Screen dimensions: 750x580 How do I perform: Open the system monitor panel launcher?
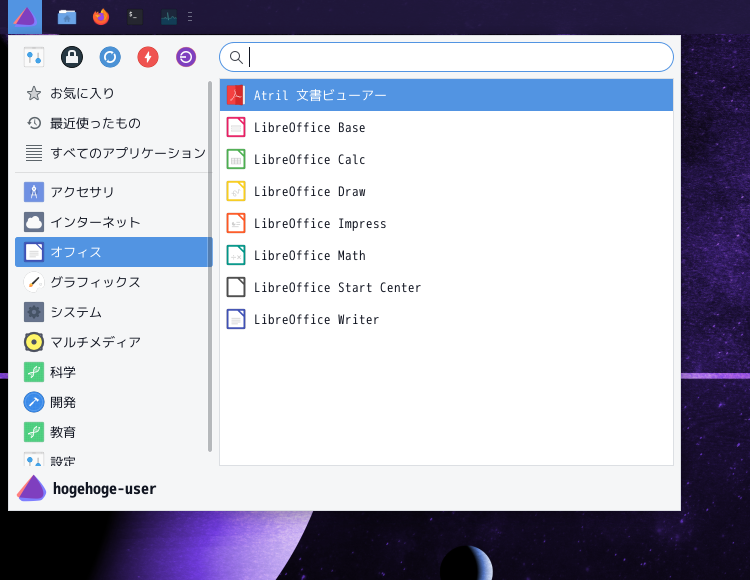click(x=169, y=18)
